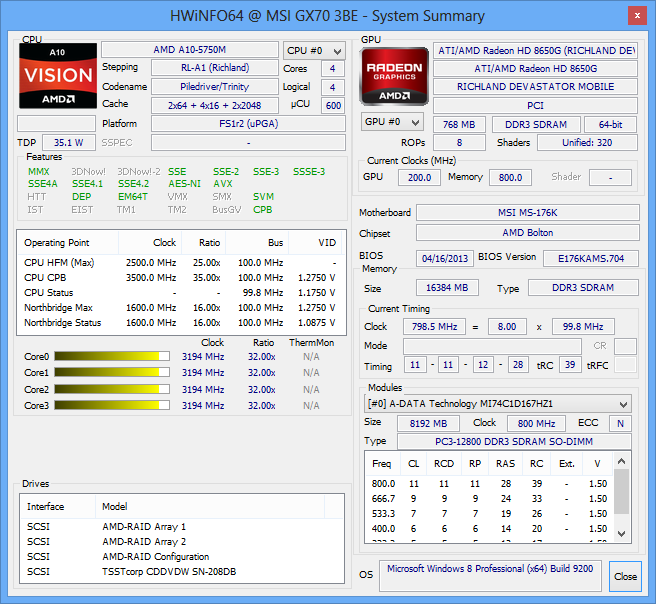Click the AVX feature label

click(x=223, y=184)
